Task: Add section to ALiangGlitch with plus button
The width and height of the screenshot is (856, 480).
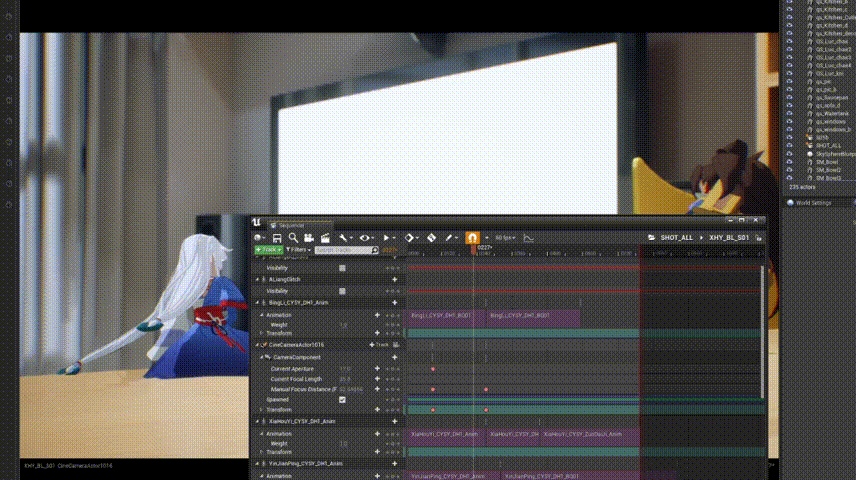Action: pyautogui.click(x=395, y=280)
